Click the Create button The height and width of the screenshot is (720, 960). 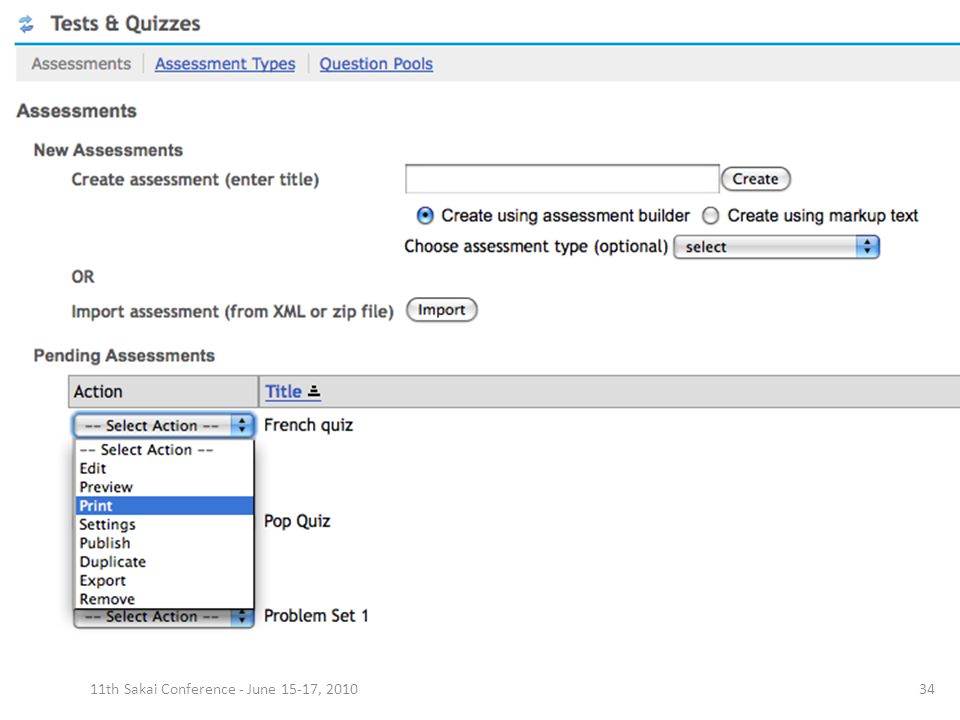tap(756, 179)
